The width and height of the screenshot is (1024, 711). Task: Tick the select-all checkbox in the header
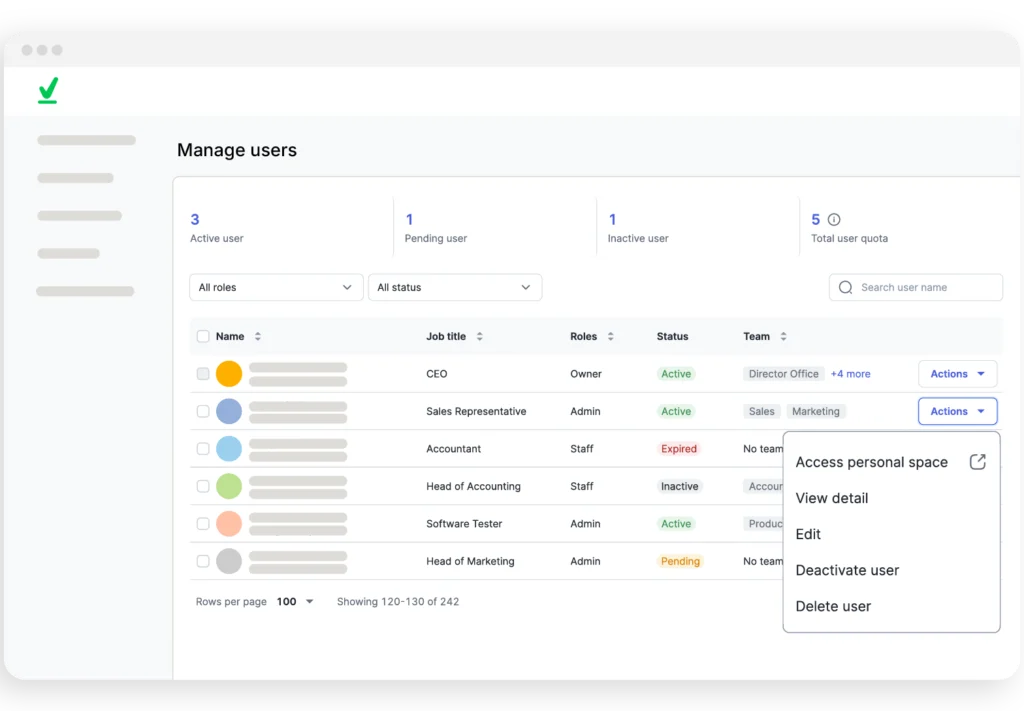[x=203, y=337]
